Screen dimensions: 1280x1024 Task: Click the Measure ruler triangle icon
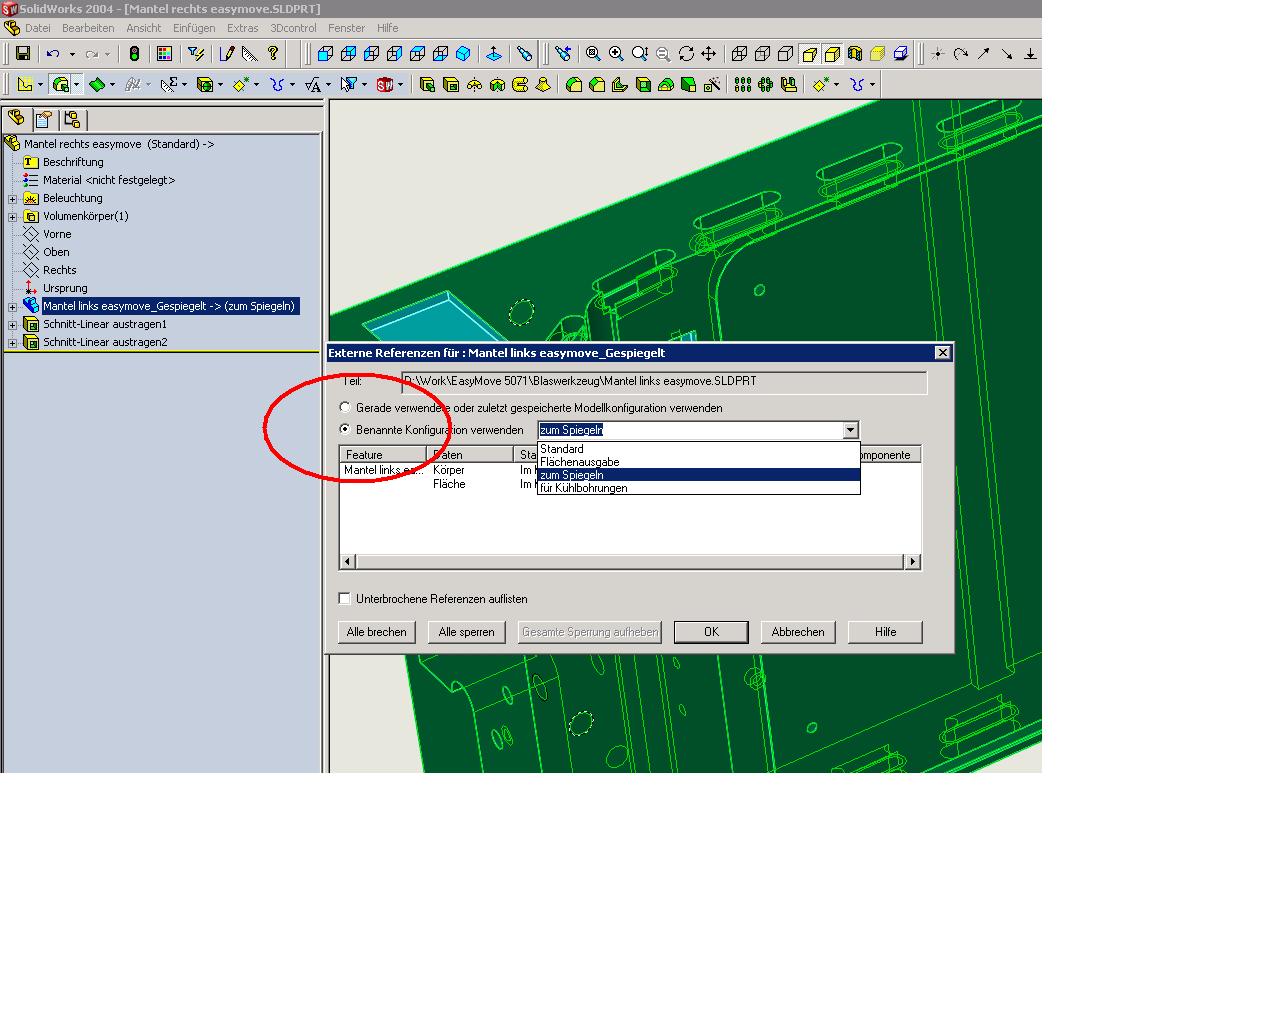[x=250, y=54]
